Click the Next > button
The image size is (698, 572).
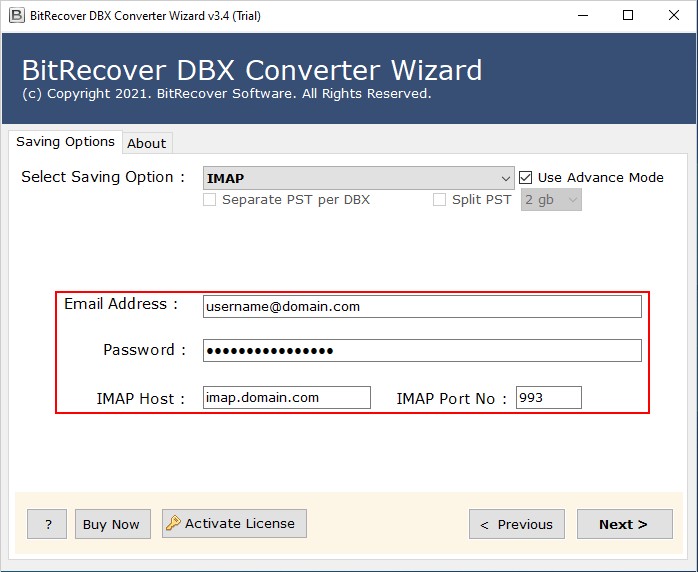pos(623,524)
